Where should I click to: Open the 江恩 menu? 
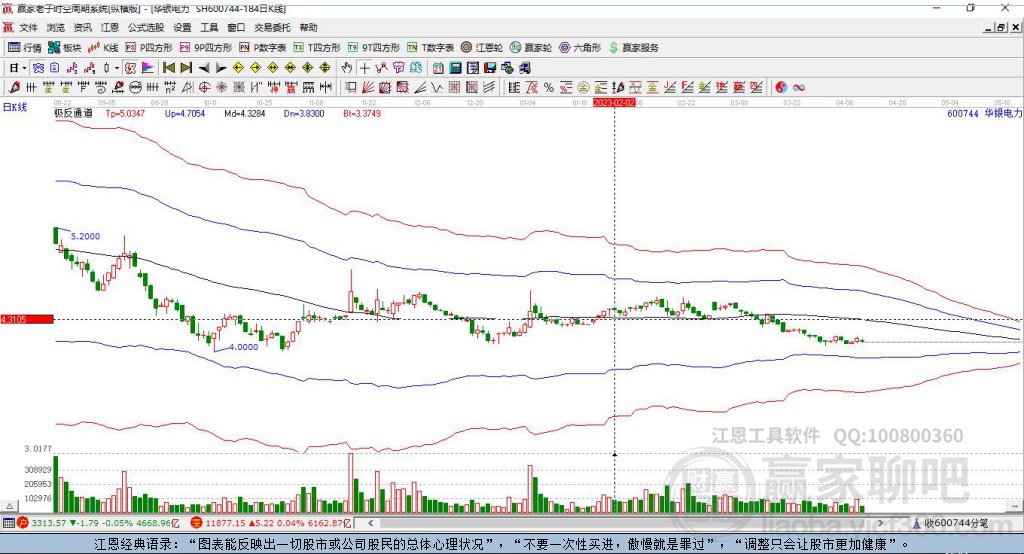pos(109,28)
